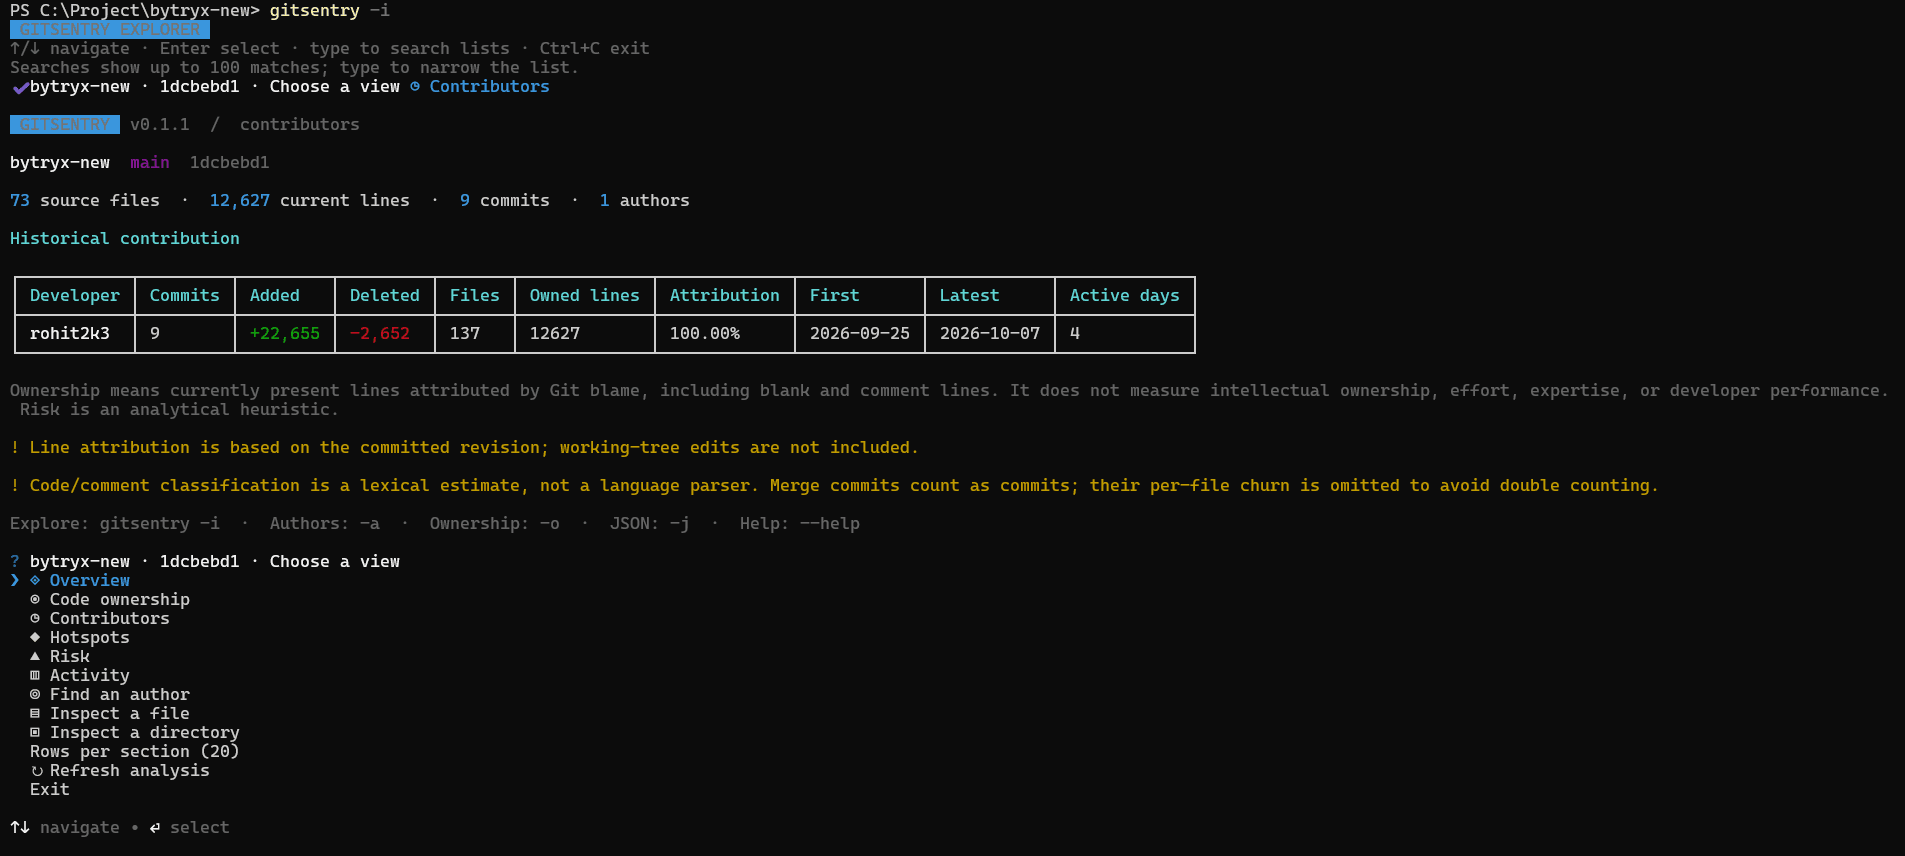Click the Code ownership bullet icon

35,600
